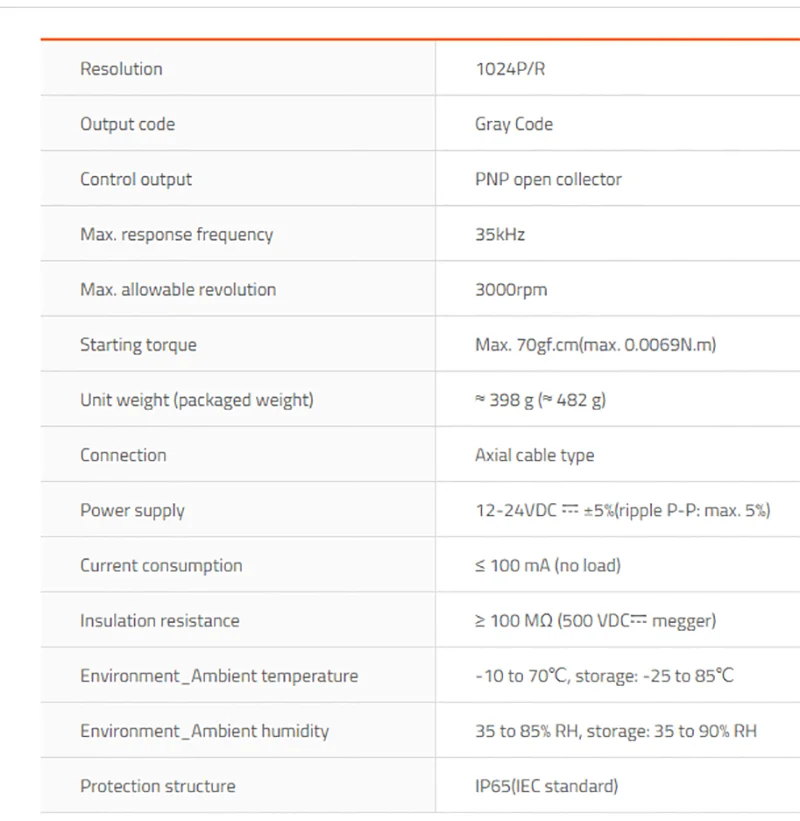This screenshot has width=800, height=821.
Task: Select the PNP open collector text
Action: tap(548, 179)
